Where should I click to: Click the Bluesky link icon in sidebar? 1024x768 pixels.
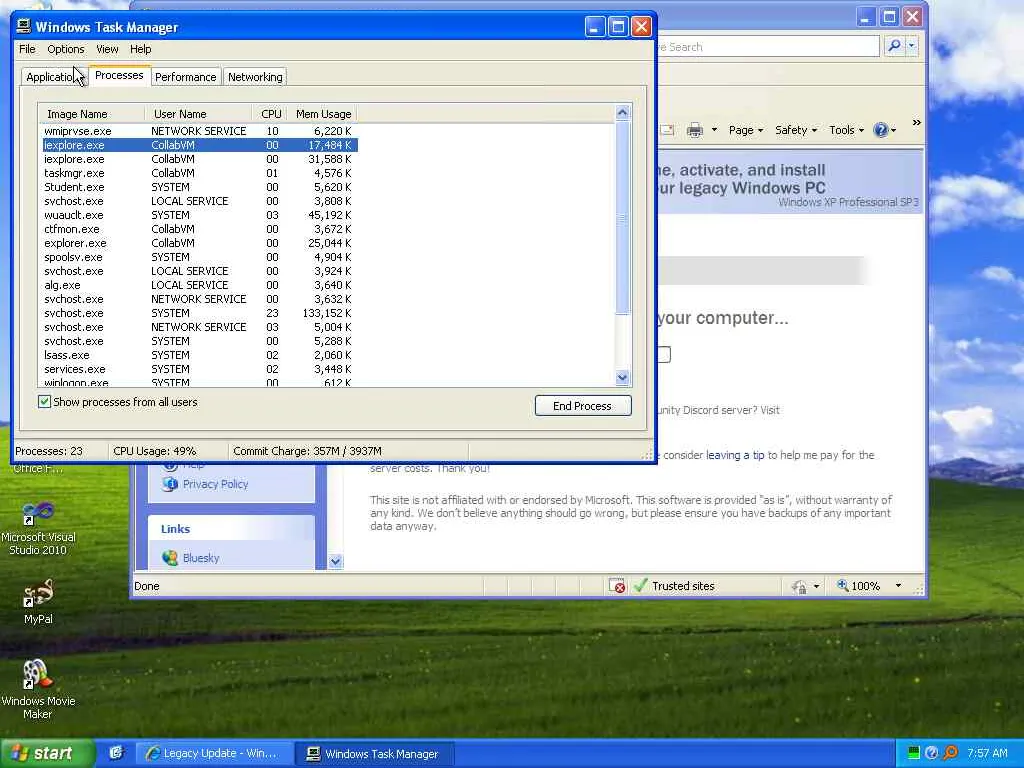pyautogui.click(x=170, y=558)
